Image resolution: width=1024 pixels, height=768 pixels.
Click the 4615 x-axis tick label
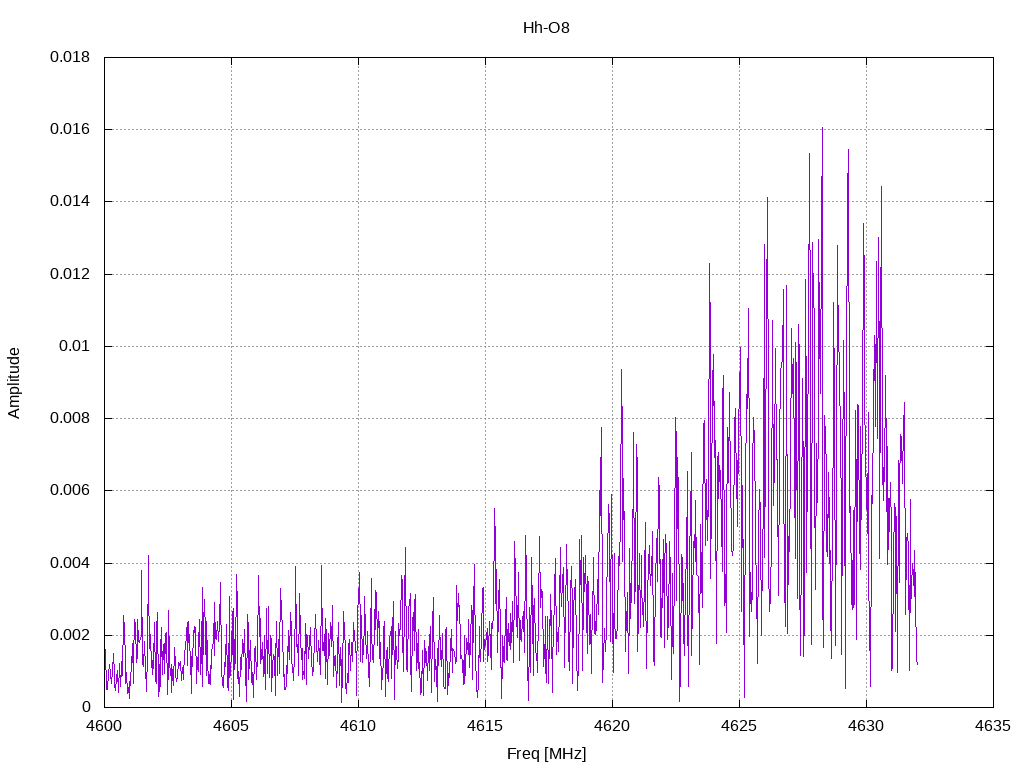pos(485,726)
